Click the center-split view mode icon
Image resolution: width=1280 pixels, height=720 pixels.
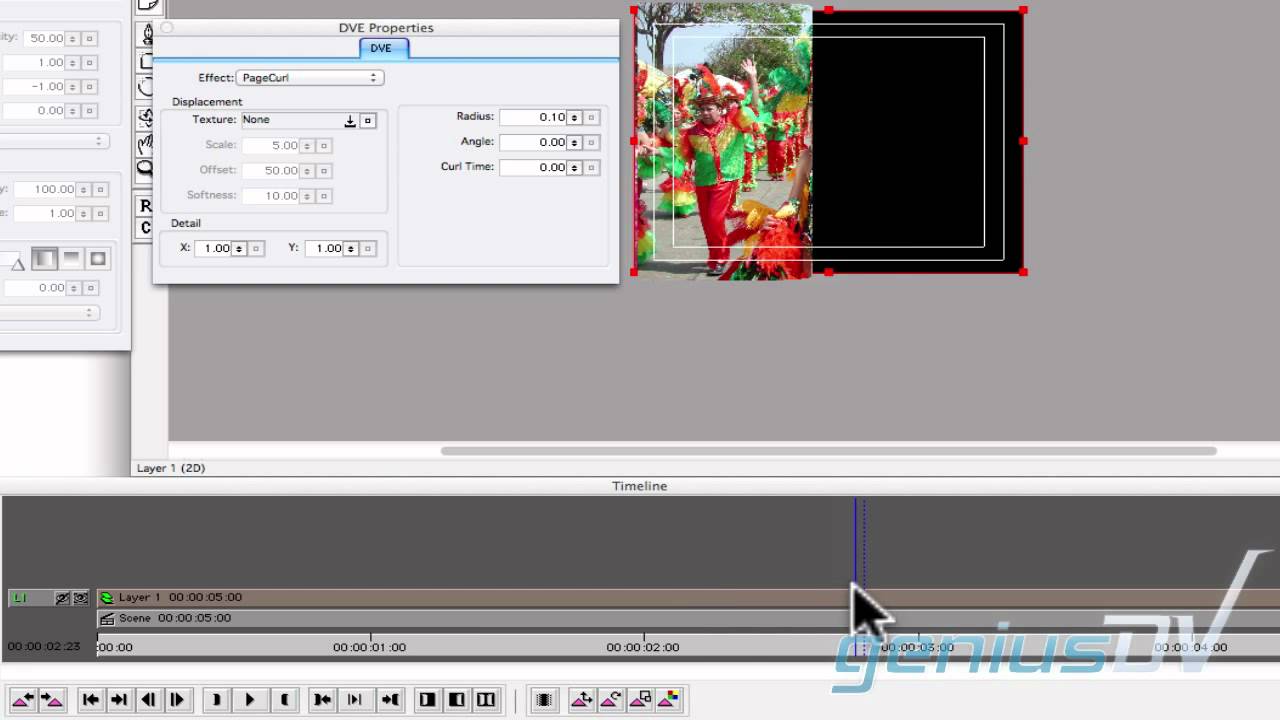click(x=456, y=700)
